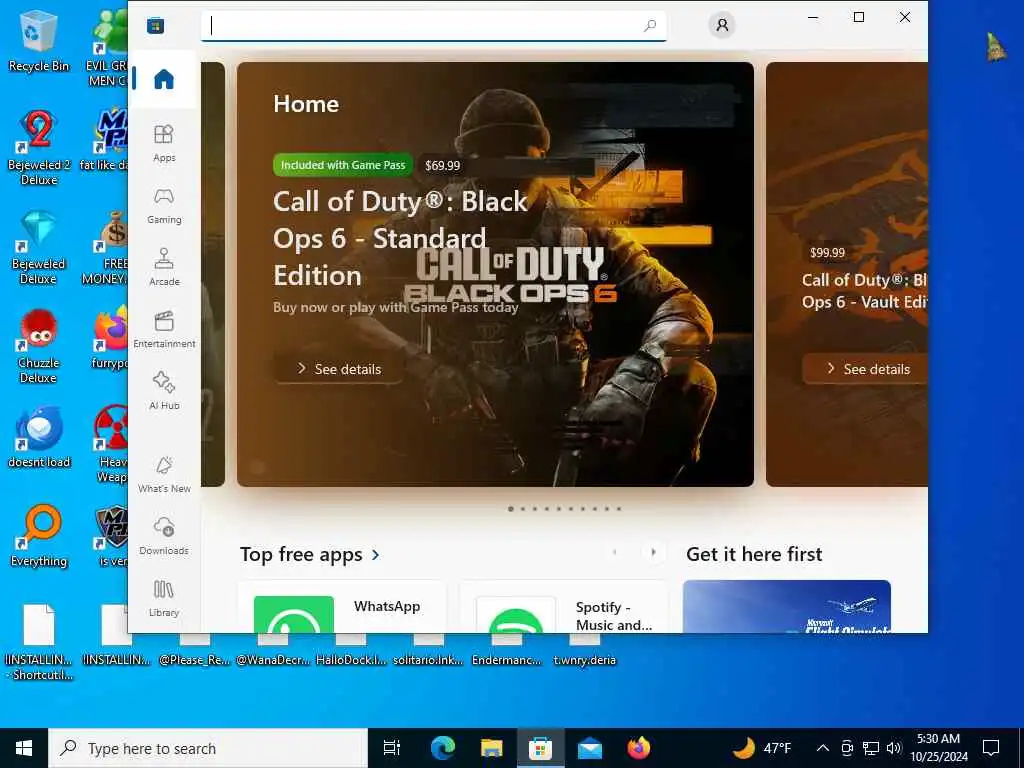Viewport: 1024px width, 768px height.
Task: Select the Chuzzle Deluxe desktop icon
Action: pyautogui.click(x=39, y=347)
